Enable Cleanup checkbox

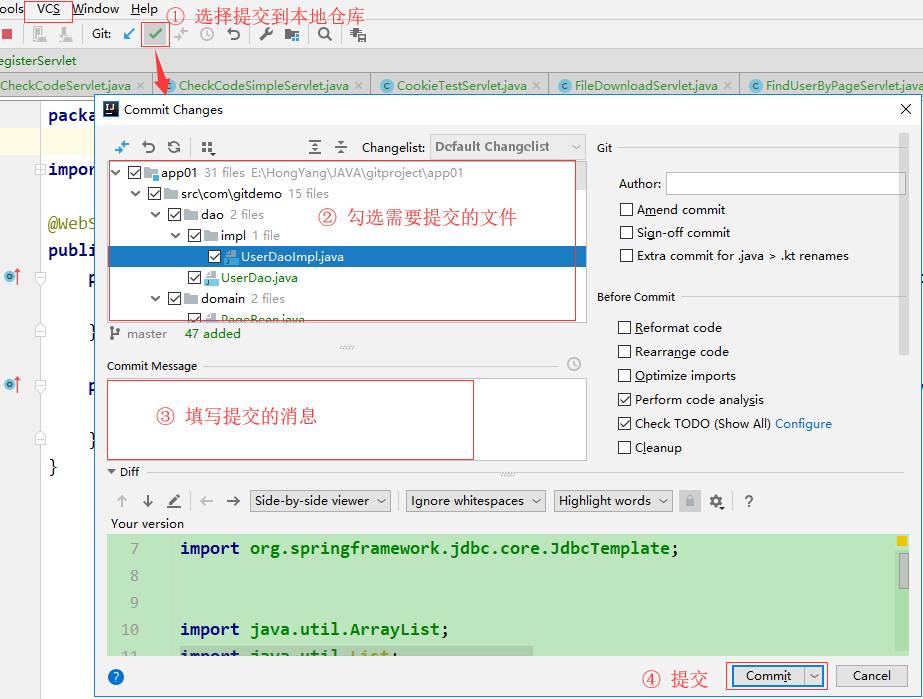pos(625,448)
